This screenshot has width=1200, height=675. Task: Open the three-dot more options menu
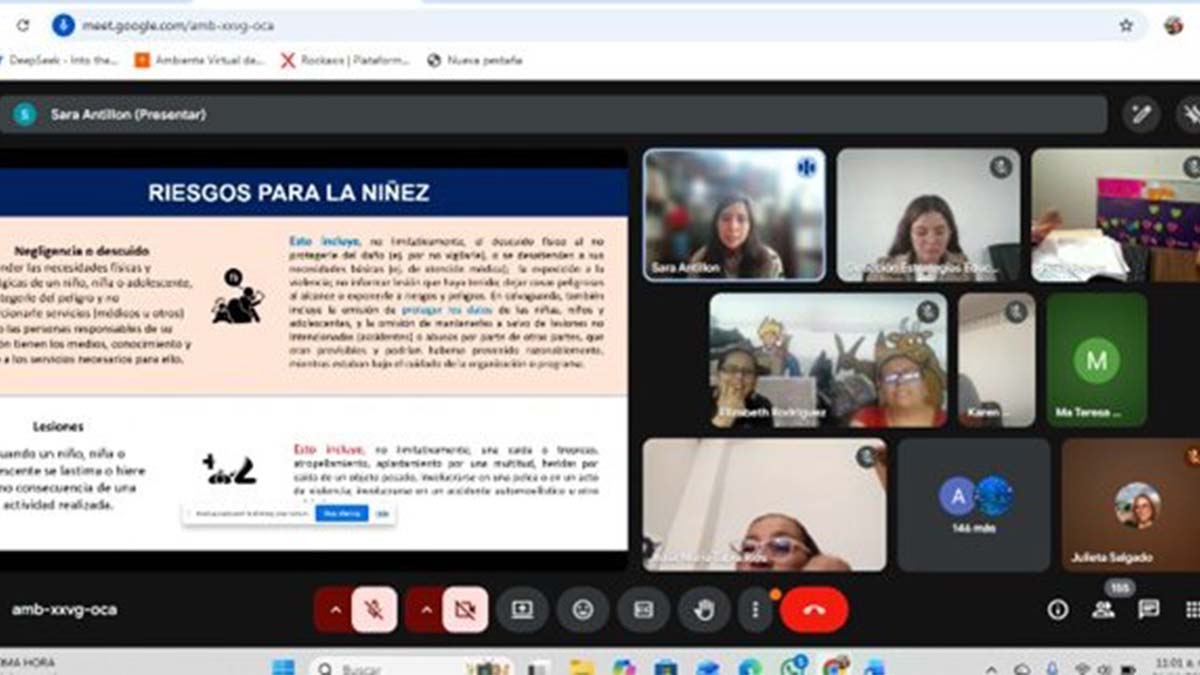(x=755, y=609)
